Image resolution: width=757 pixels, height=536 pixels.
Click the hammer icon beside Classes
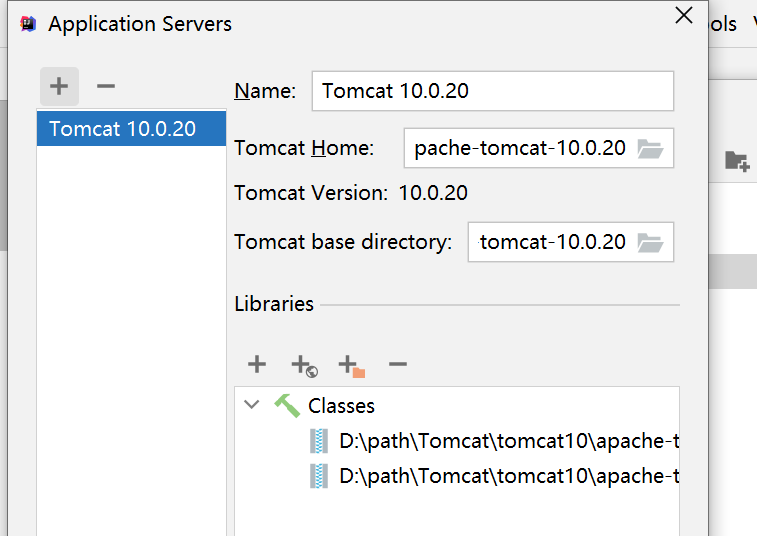click(287, 405)
